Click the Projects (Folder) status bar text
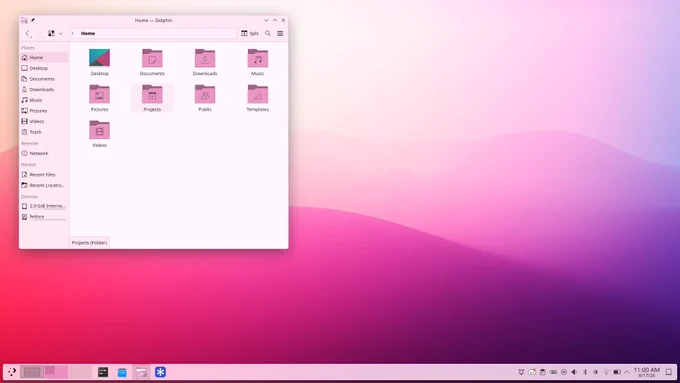This screenshot has height=383, width=680. (x=89, y=243)
